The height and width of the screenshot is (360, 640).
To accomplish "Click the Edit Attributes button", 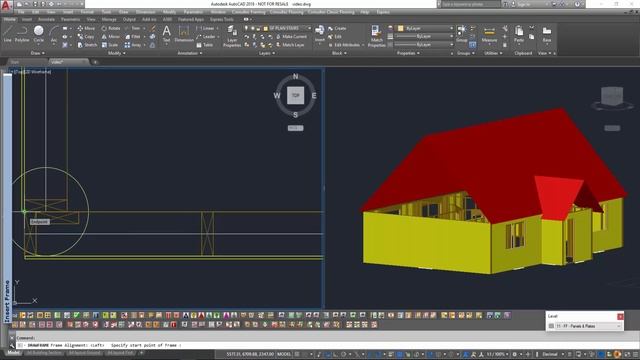I will tap(346, 45).
